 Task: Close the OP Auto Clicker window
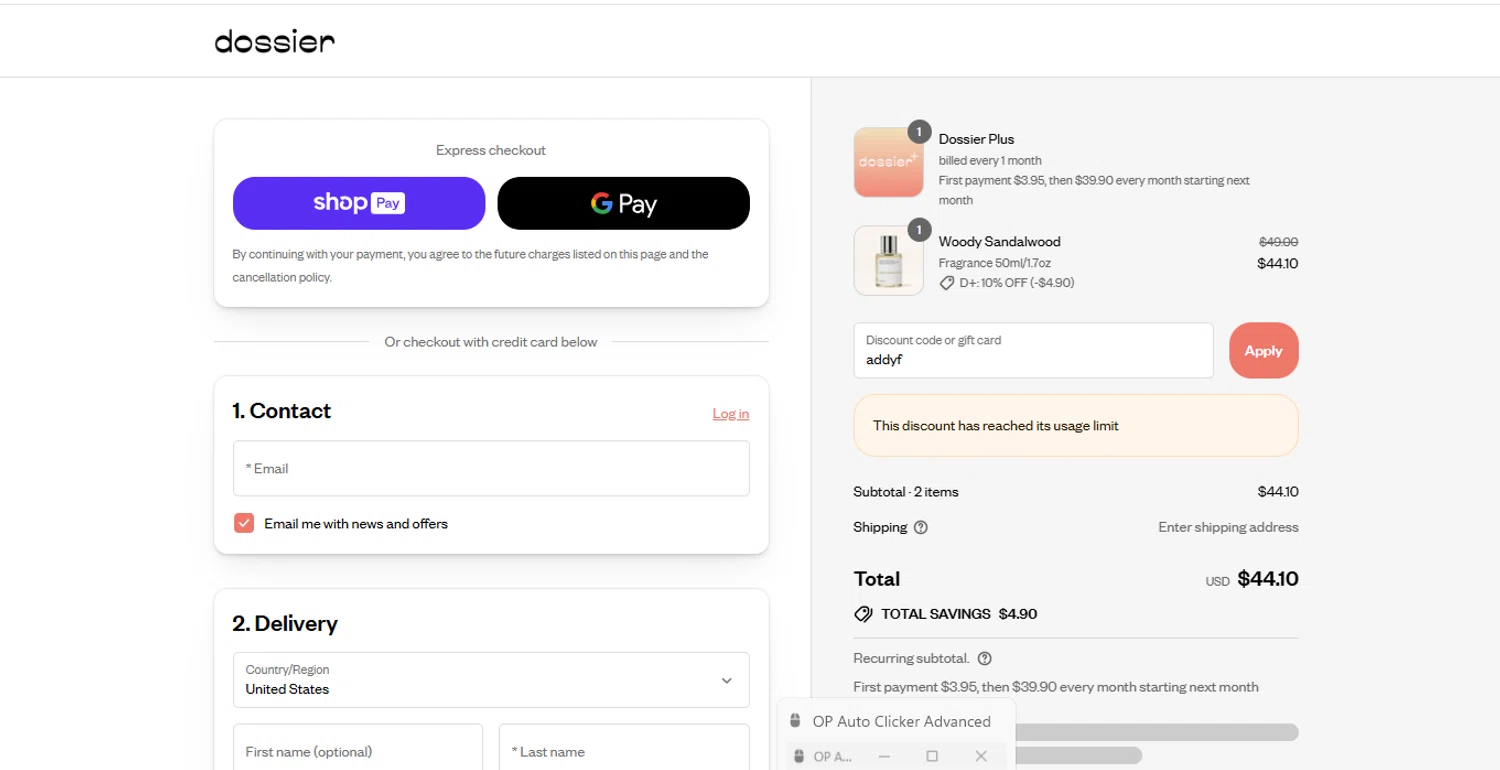981,756
